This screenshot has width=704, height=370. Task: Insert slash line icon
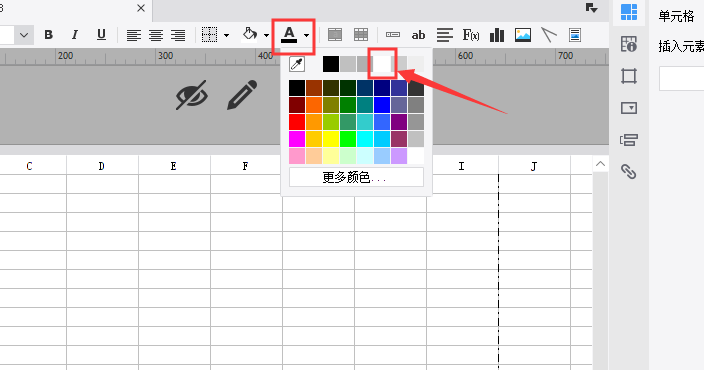(549, 35)
